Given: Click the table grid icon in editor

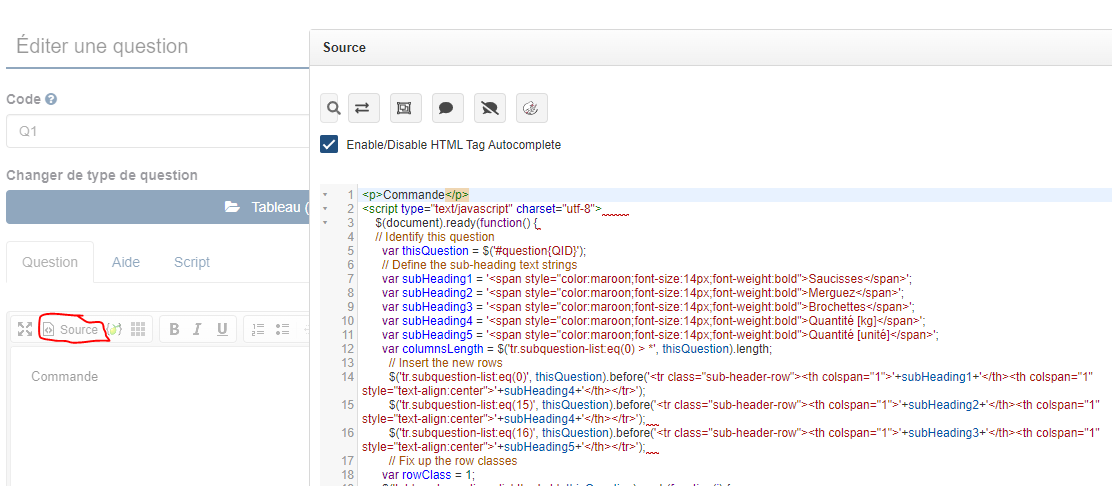Looking at the screenshot, I should coord(139,329).
